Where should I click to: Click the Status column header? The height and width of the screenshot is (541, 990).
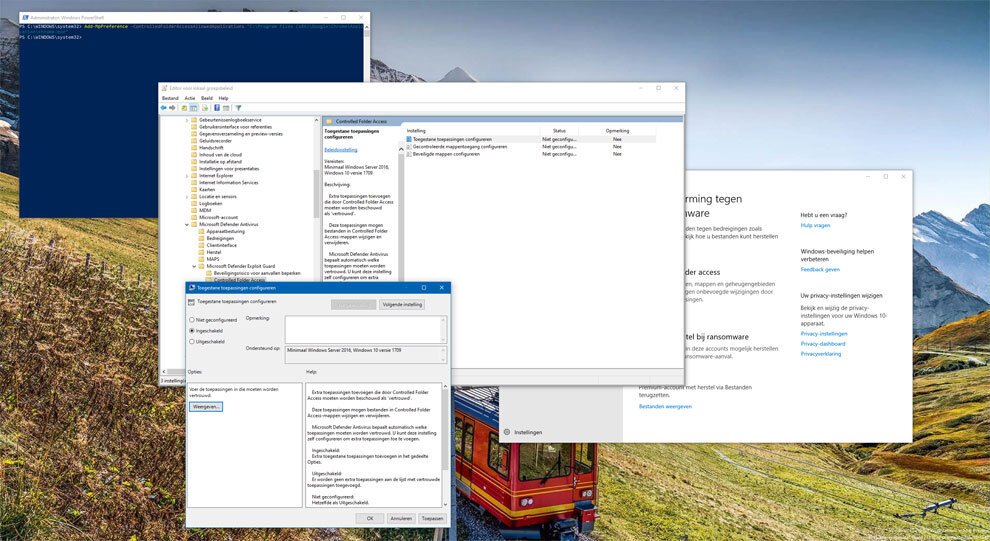559,131
